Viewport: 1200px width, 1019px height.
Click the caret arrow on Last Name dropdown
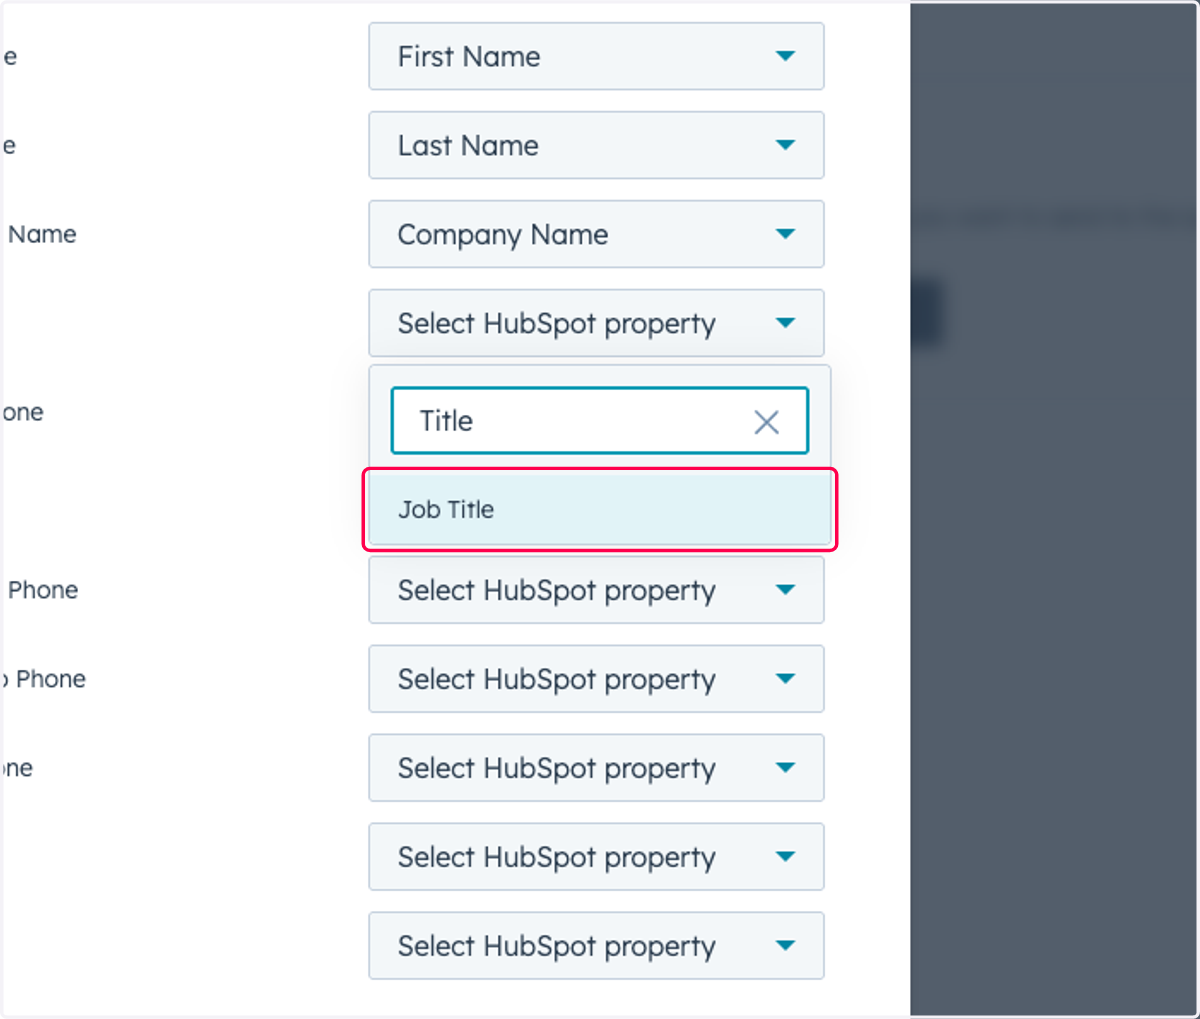tap(786, 145)
